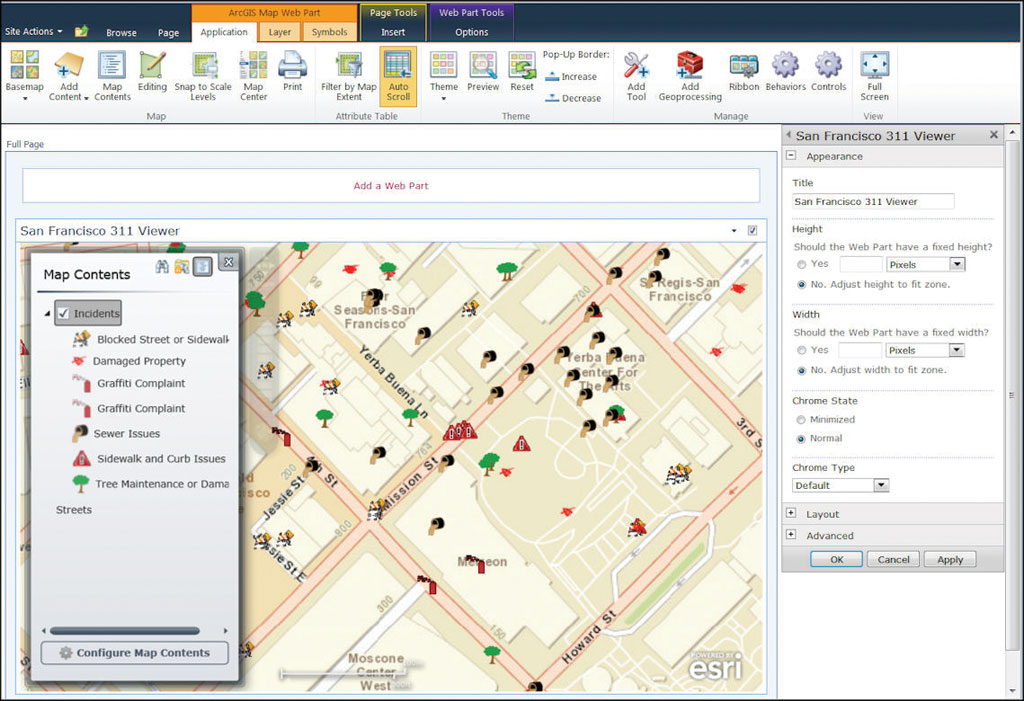The height and width of the screenshot is (701, 1024).
Task: Select Yes for fixed width
Action: (802, 350)
